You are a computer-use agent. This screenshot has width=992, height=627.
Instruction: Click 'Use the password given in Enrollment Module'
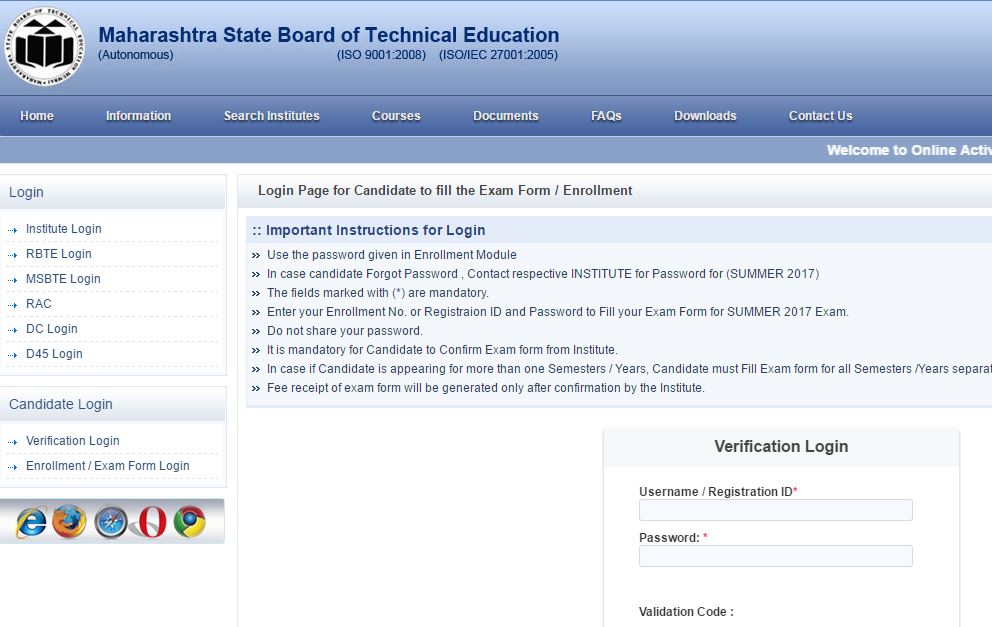(392, 255)
